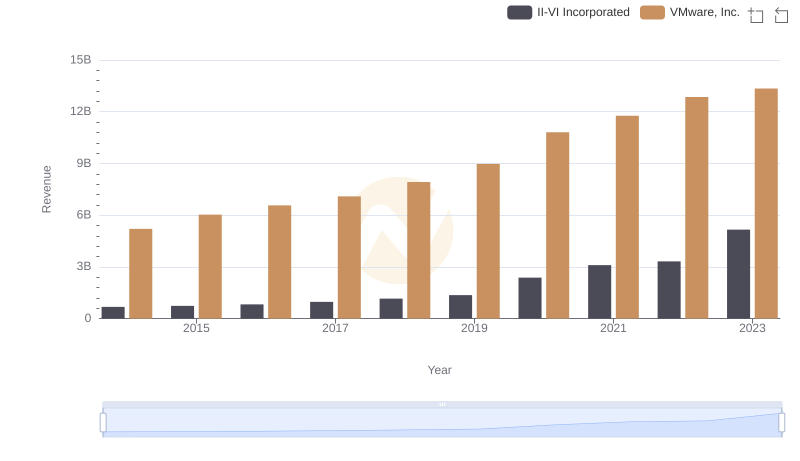Click the 2019 x-axis label
This screenshot has height=461, width=800.
pyautogui.click(x=474, y=328)
